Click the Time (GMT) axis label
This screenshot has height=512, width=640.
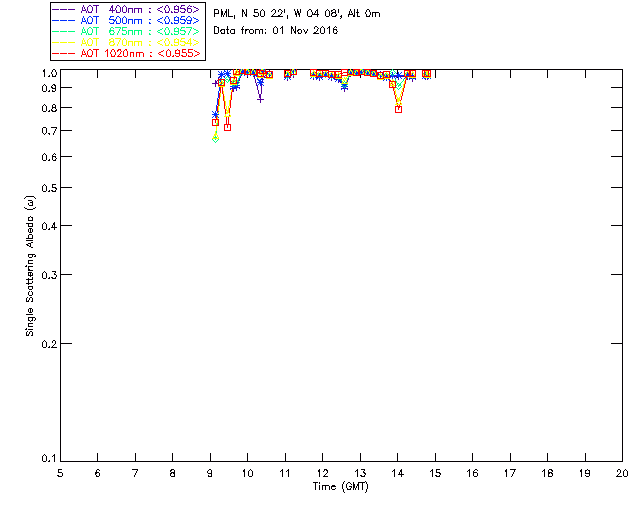(340, 487)
